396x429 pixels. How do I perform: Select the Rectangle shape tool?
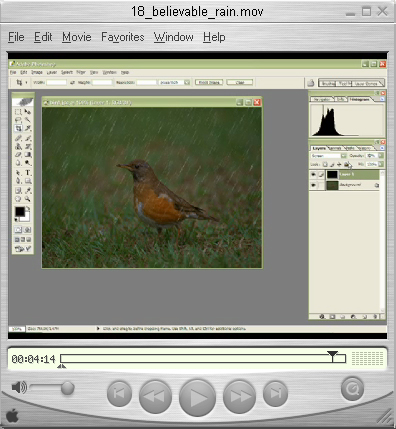[x=28, y=181]
